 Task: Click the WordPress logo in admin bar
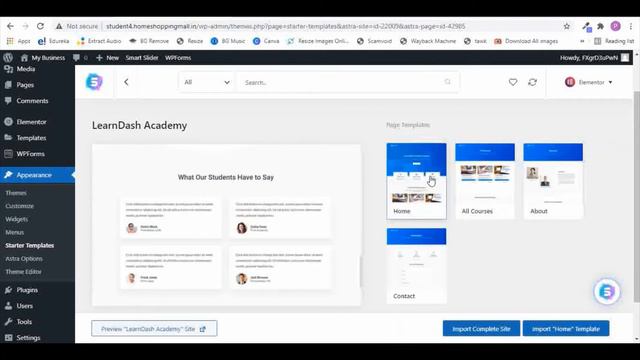click(8, 58)
